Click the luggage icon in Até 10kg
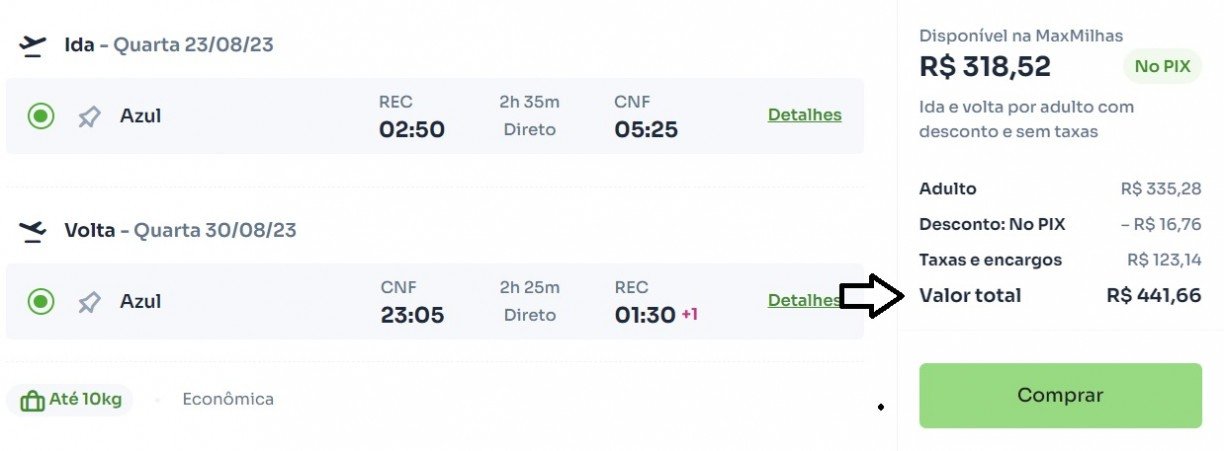 [32, 400]
